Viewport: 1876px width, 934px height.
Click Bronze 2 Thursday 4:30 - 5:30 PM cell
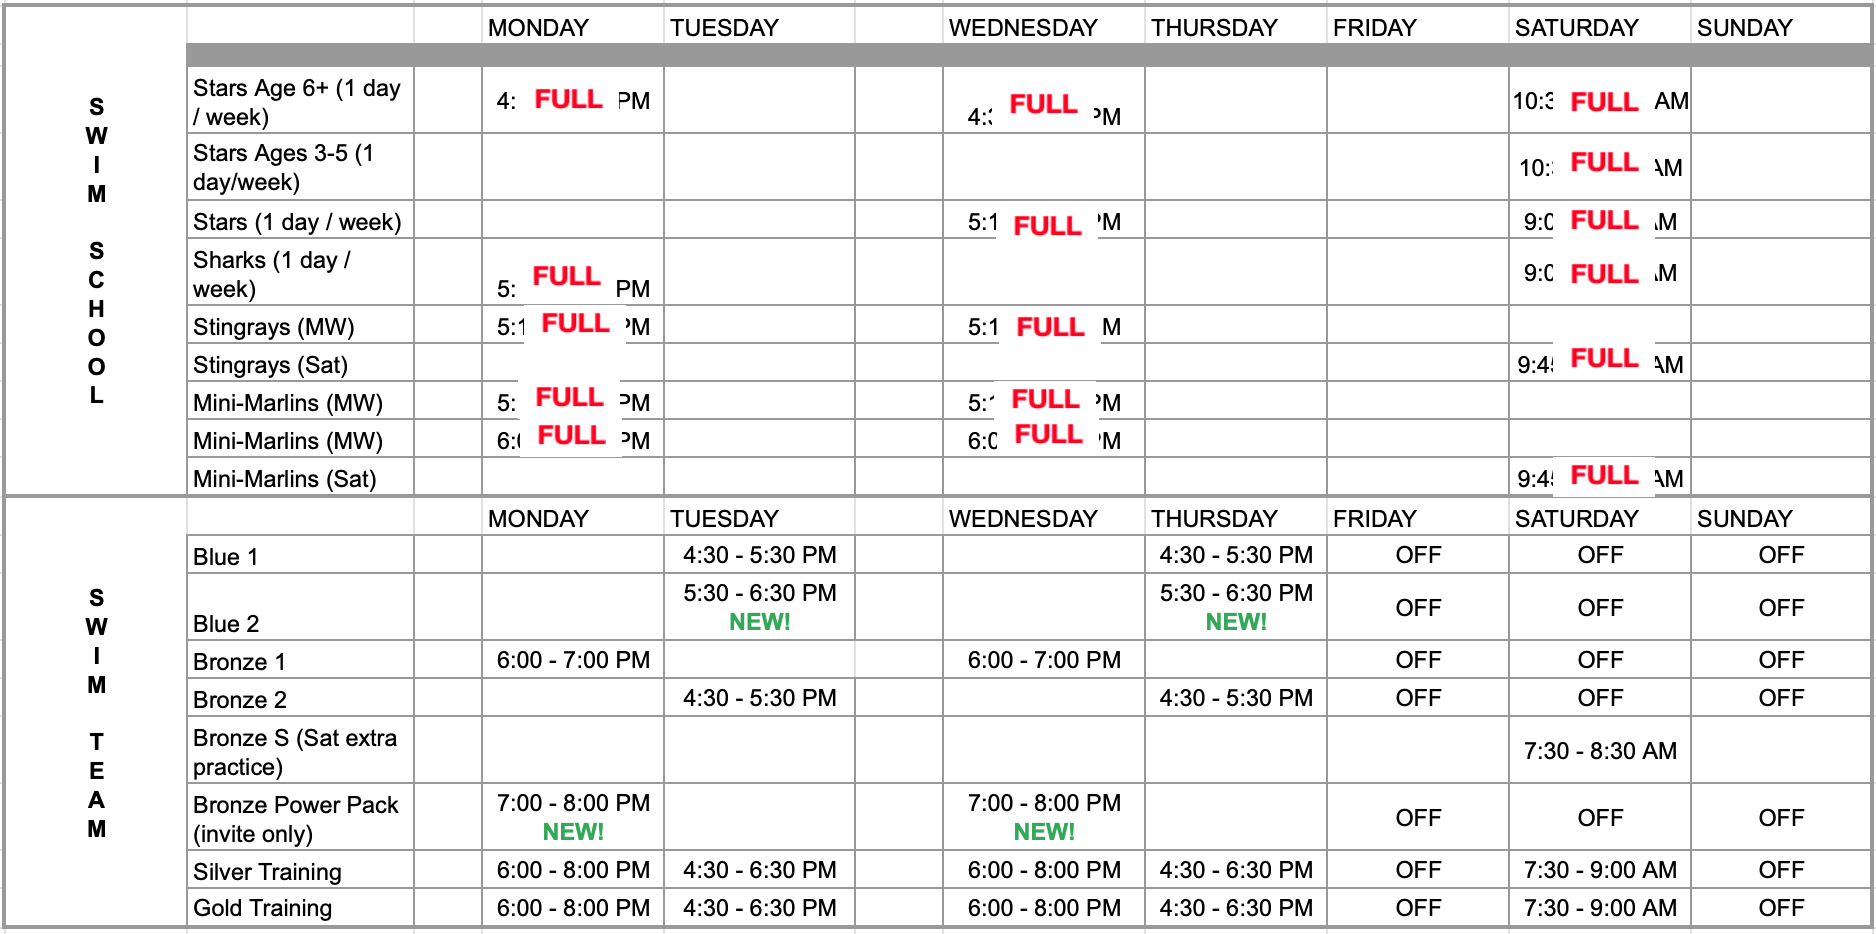point(1235,698)
